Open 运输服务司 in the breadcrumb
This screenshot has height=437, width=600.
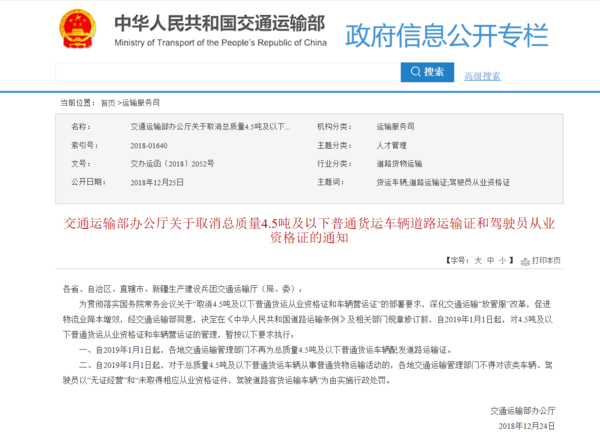coord(141,102)
